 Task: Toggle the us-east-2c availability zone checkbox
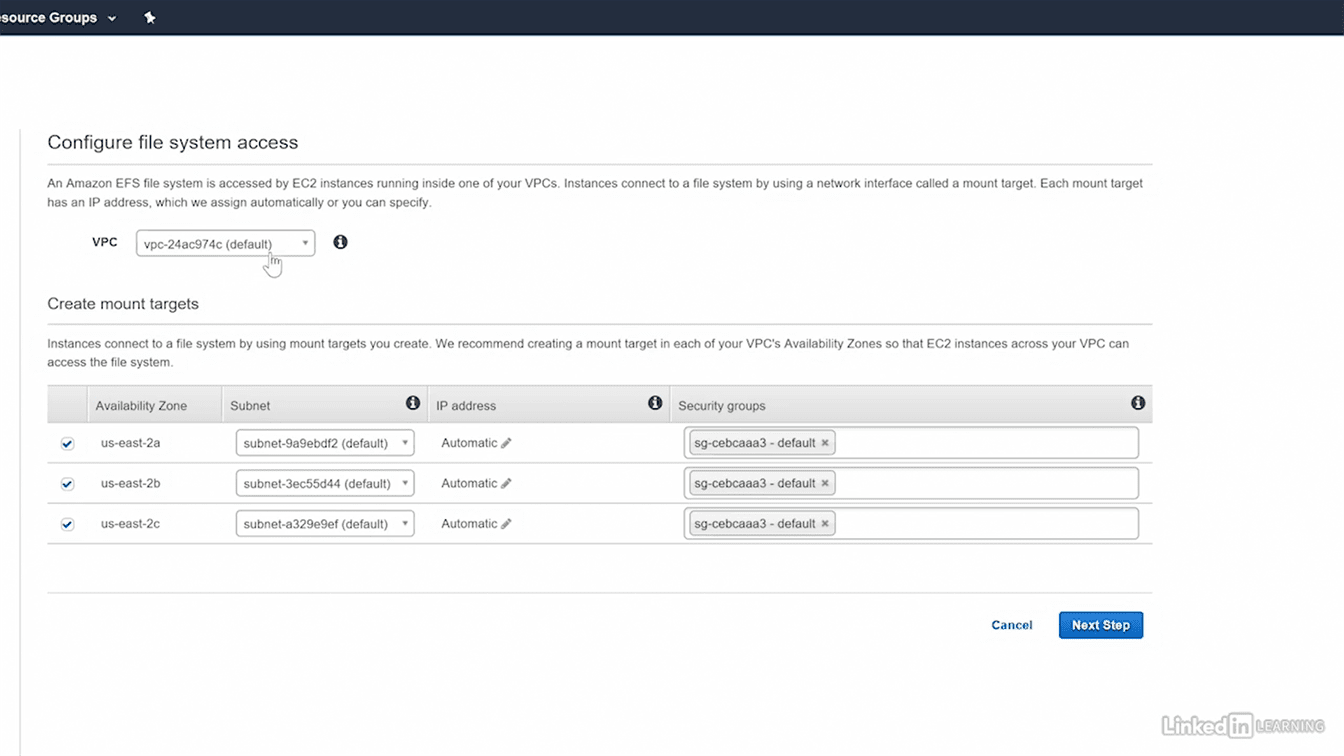[67, 524]
